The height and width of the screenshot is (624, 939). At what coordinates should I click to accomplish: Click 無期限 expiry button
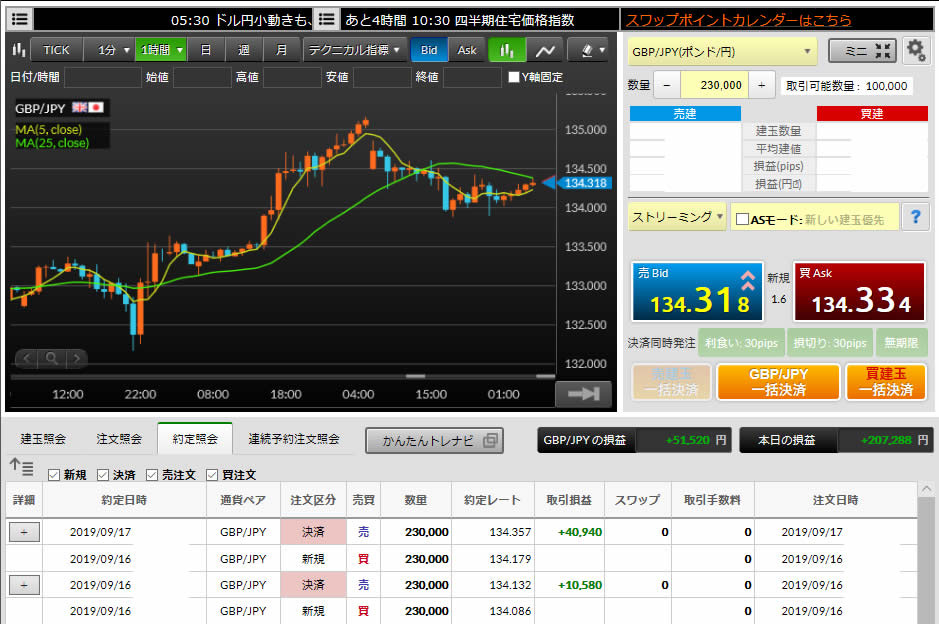901,343
